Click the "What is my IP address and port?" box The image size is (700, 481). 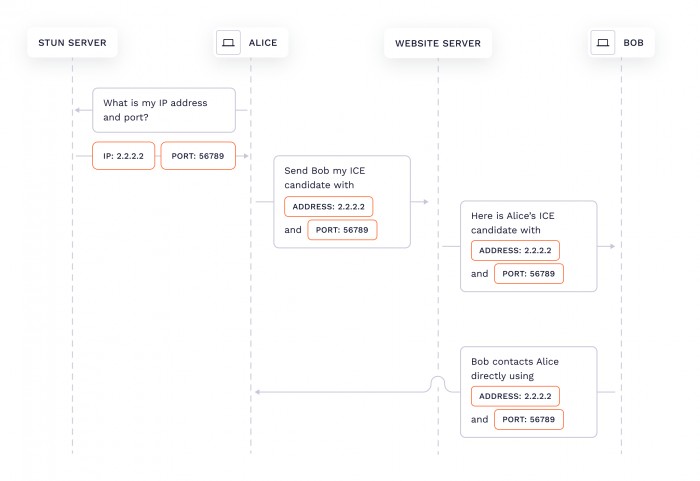pyautogui.click(x=164, y=110)
